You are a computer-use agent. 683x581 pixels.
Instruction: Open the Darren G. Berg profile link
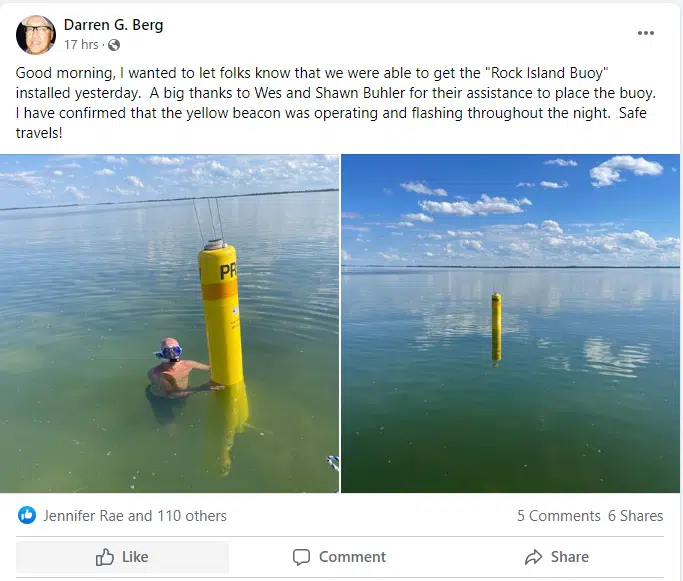click(x=115, y=24)
